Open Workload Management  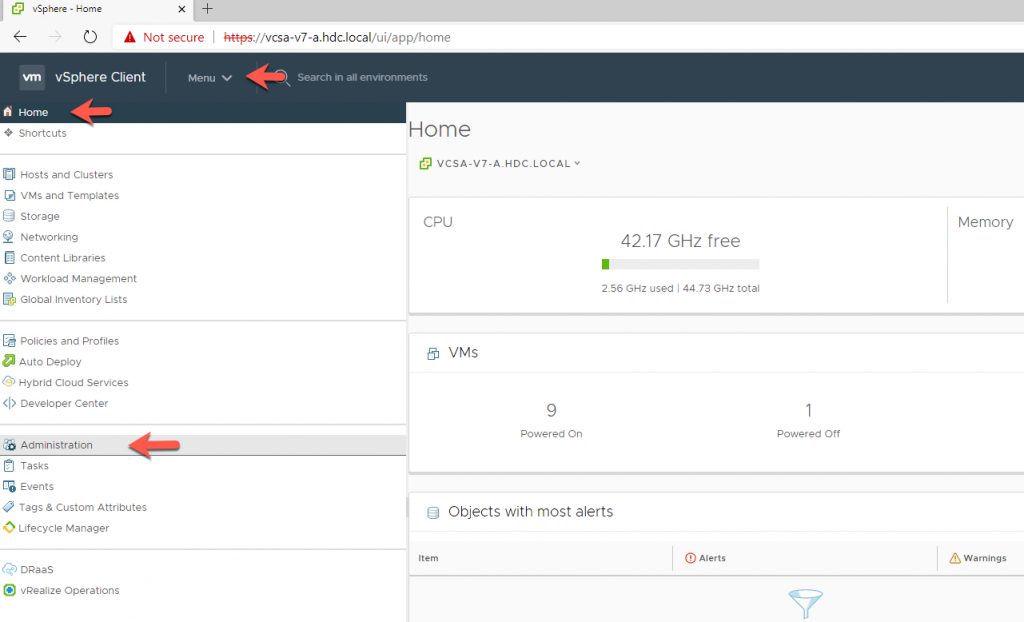tap(78, 278)
